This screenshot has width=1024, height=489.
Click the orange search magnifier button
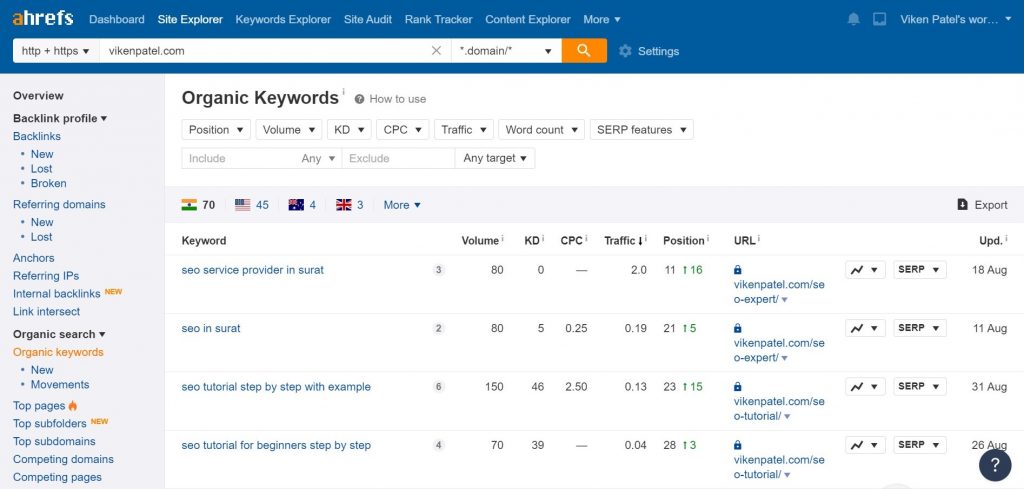[584, 50]
